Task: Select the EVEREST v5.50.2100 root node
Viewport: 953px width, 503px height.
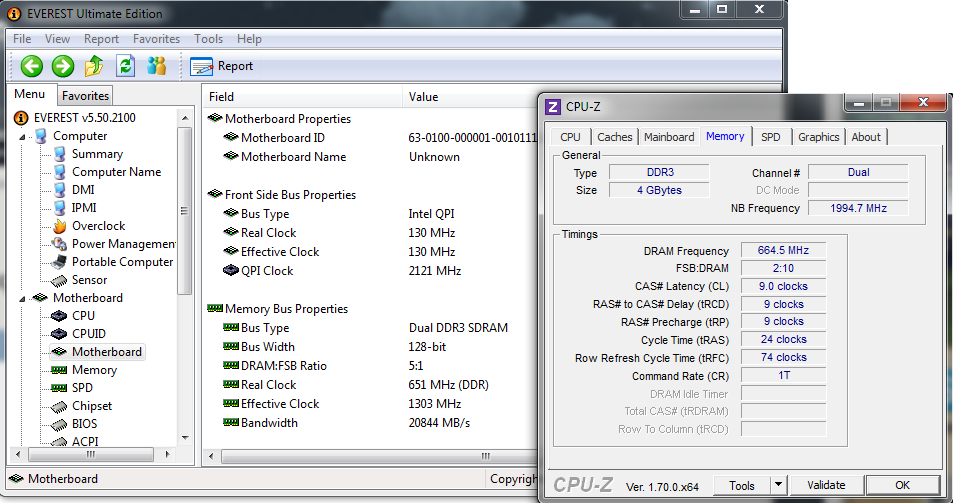Action: 84,118
